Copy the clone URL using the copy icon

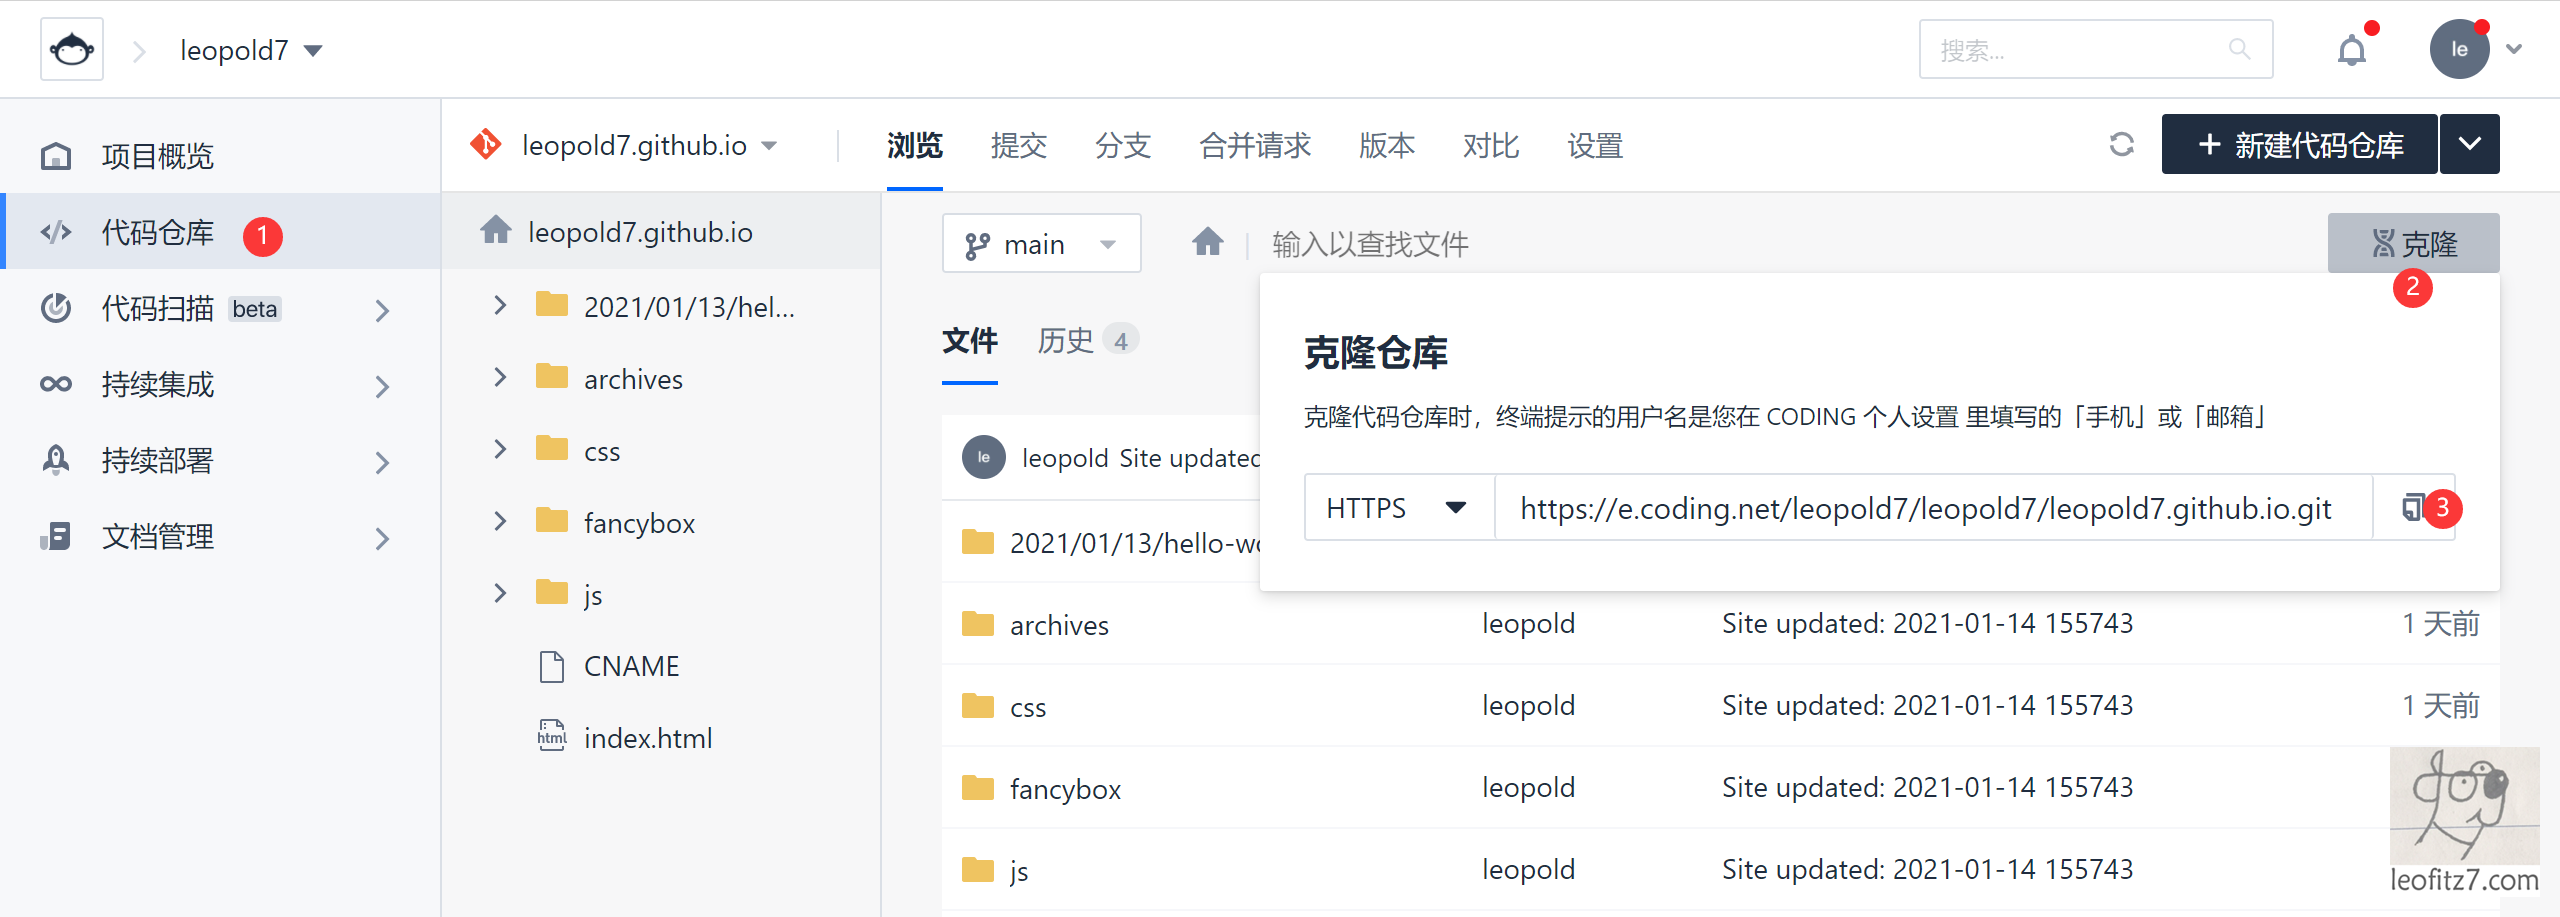pos(2413,507)
